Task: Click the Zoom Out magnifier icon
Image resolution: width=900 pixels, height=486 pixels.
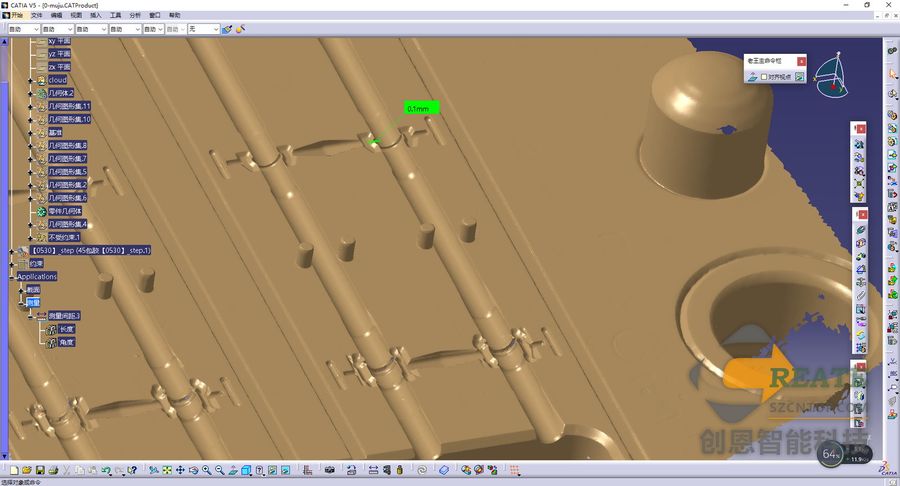Action: pos(220,470)
